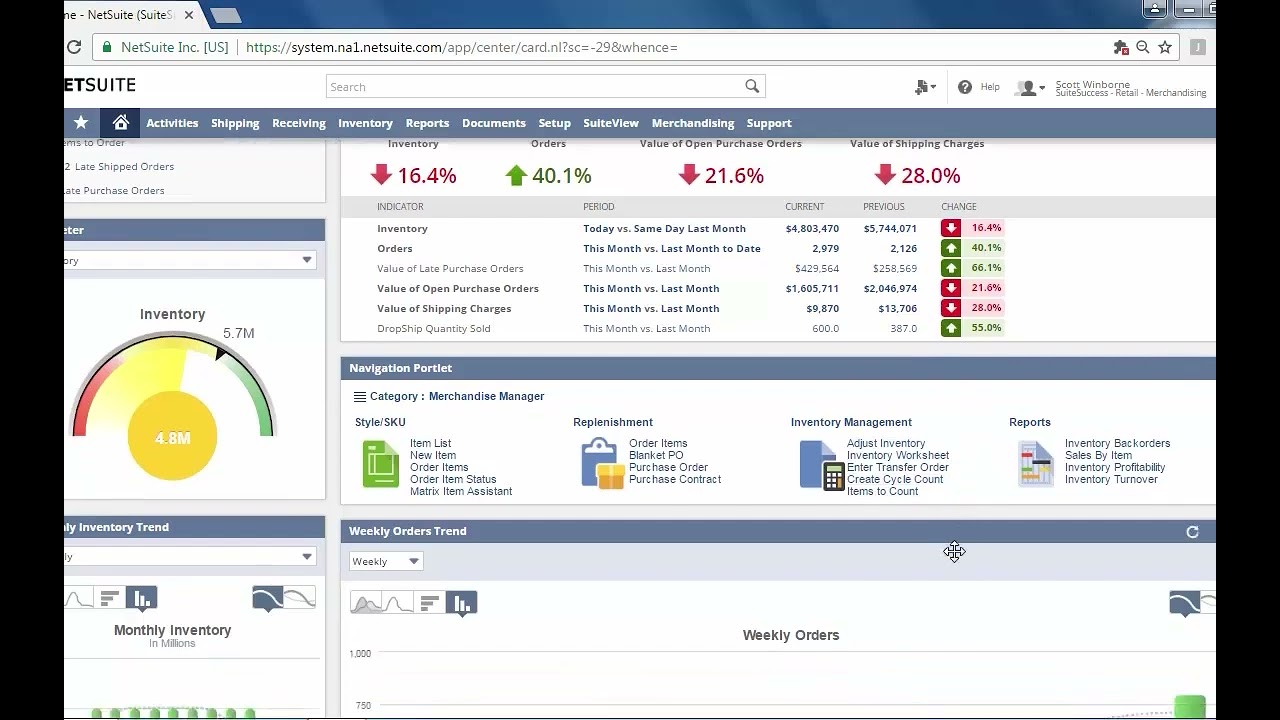Open the Late Purchase Orders reminder

(x=114, y=191)
